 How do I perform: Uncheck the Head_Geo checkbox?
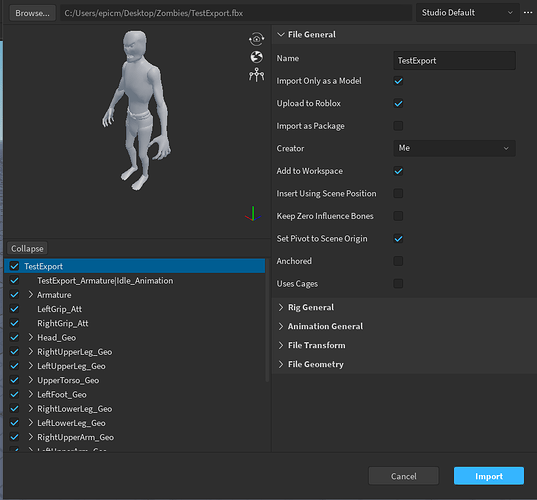coord(14,337)
